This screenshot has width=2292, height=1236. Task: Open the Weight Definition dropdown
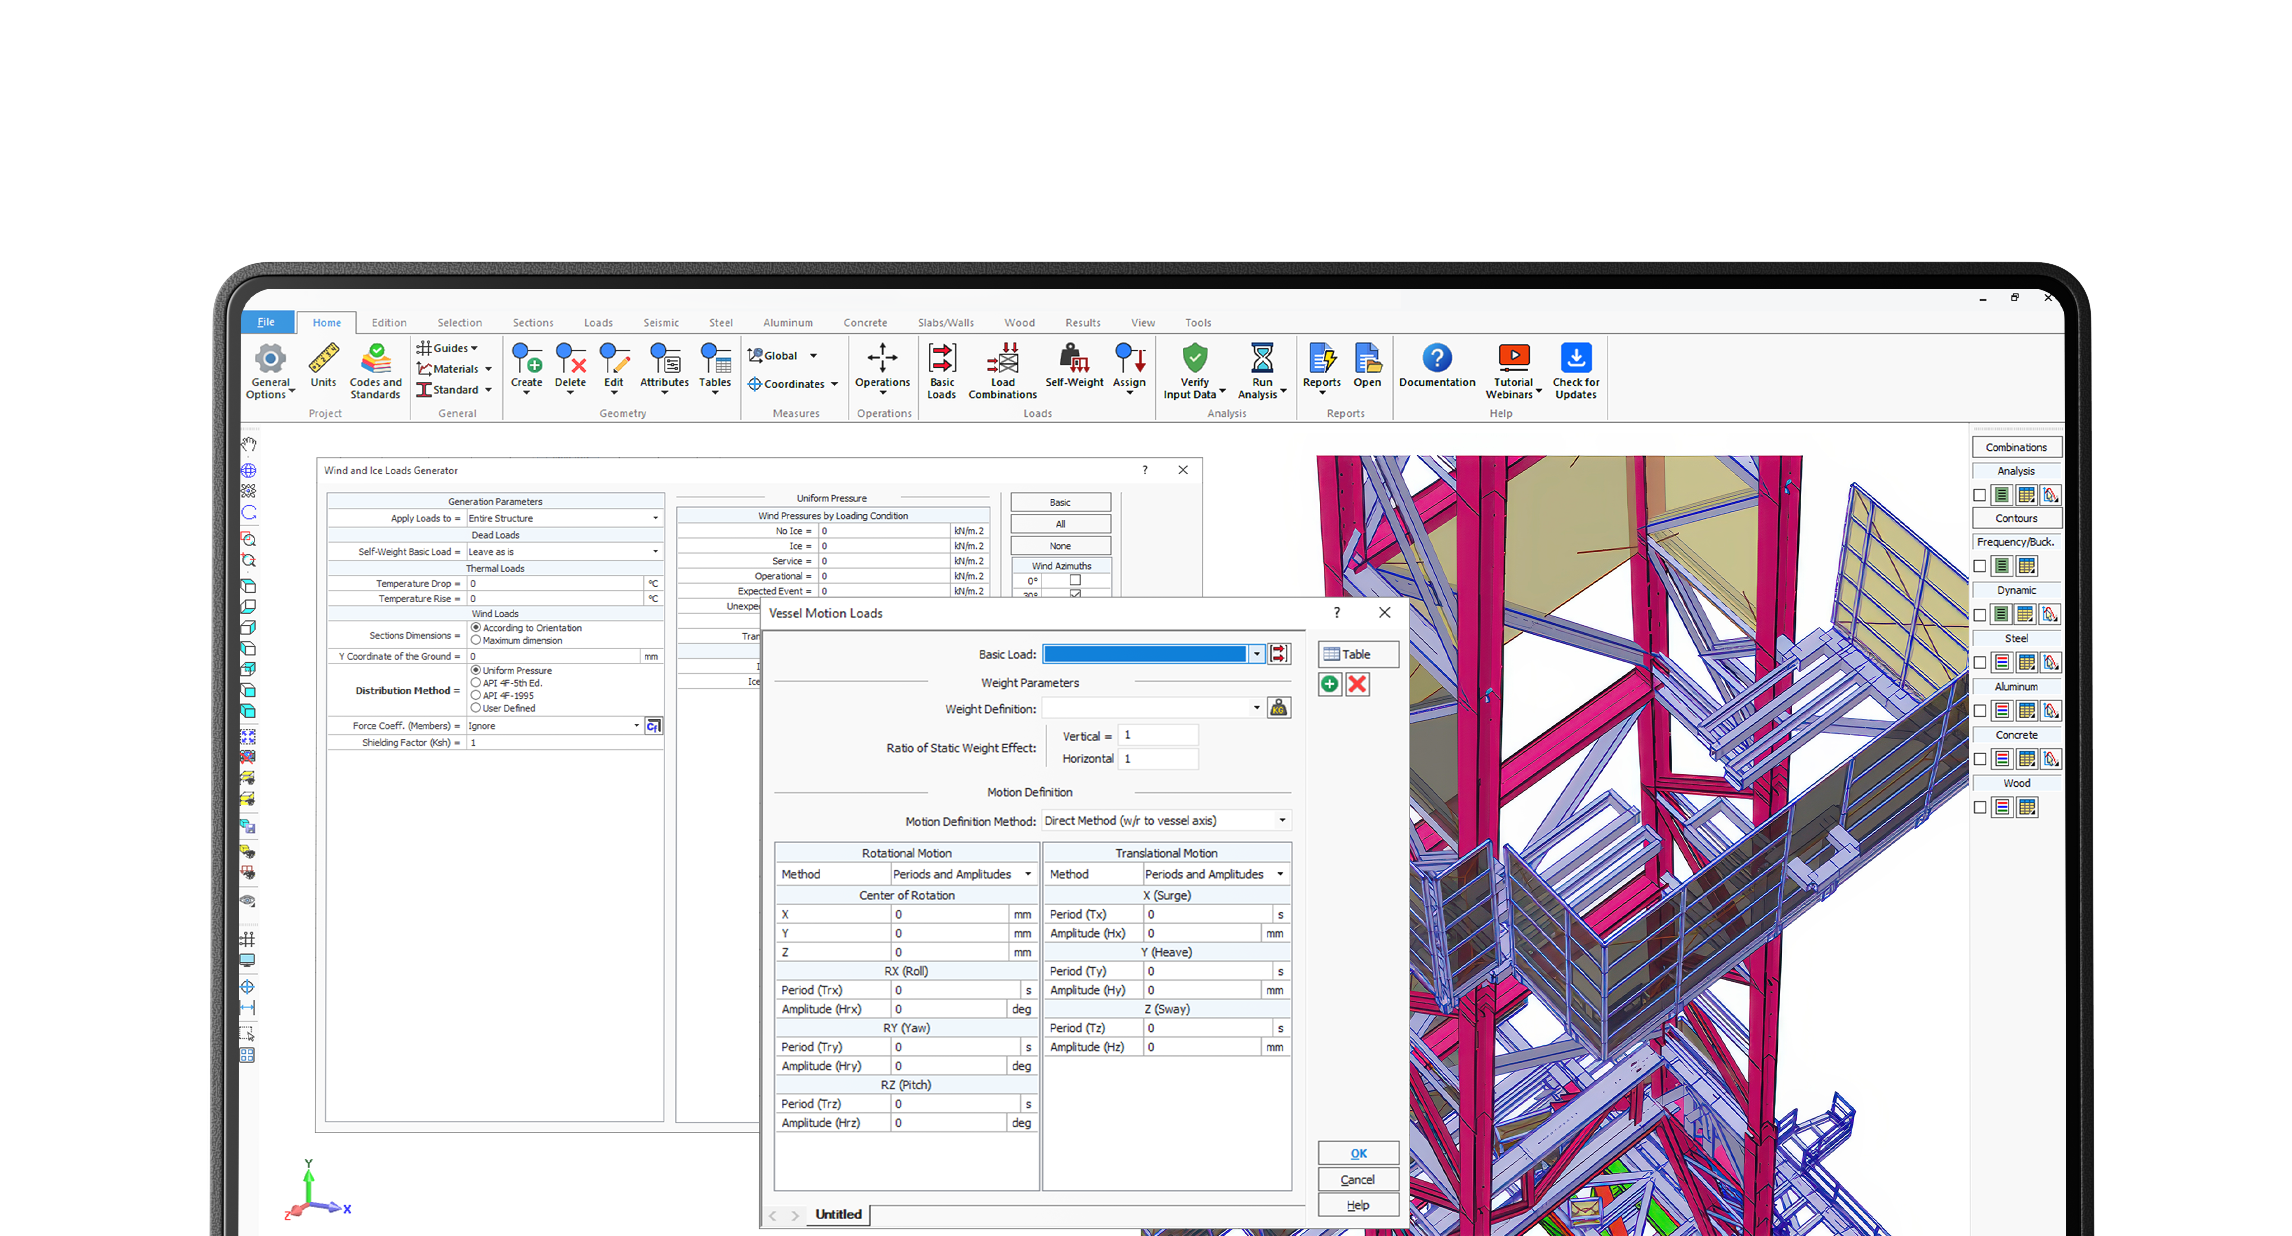click(x=1257, y=708)
